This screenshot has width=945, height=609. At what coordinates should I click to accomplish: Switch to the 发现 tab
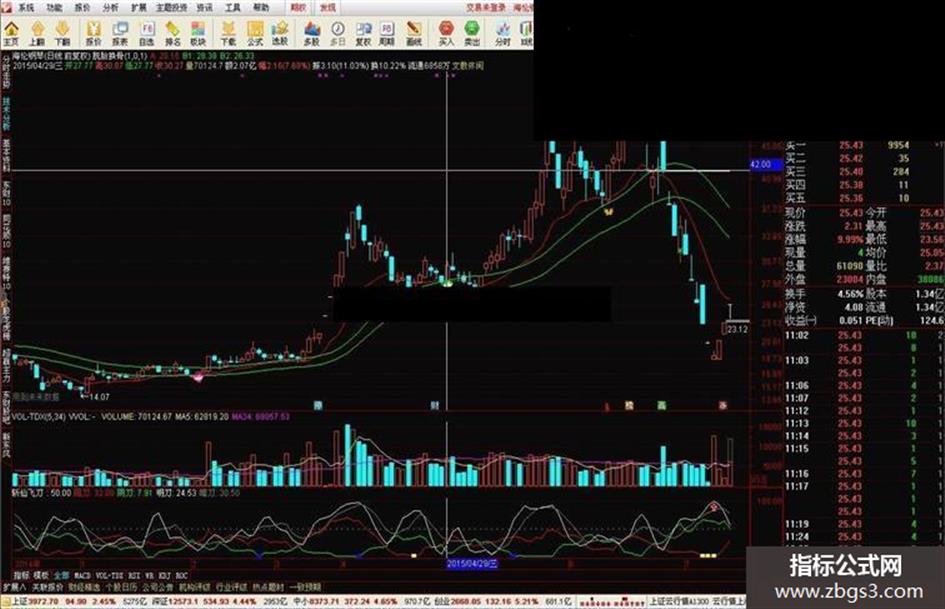click(328, 8)
